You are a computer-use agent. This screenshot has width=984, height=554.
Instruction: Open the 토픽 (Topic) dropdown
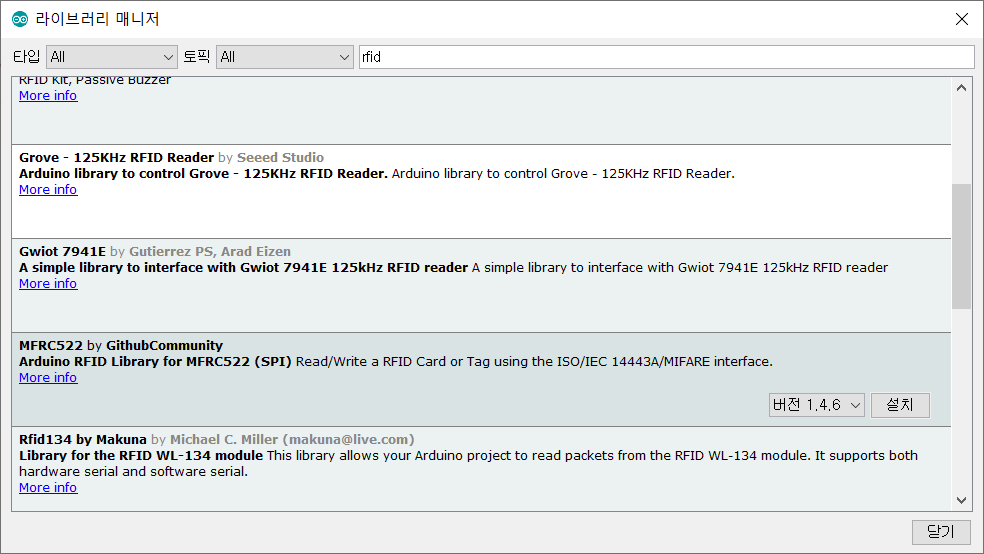[x=285, y=57]
